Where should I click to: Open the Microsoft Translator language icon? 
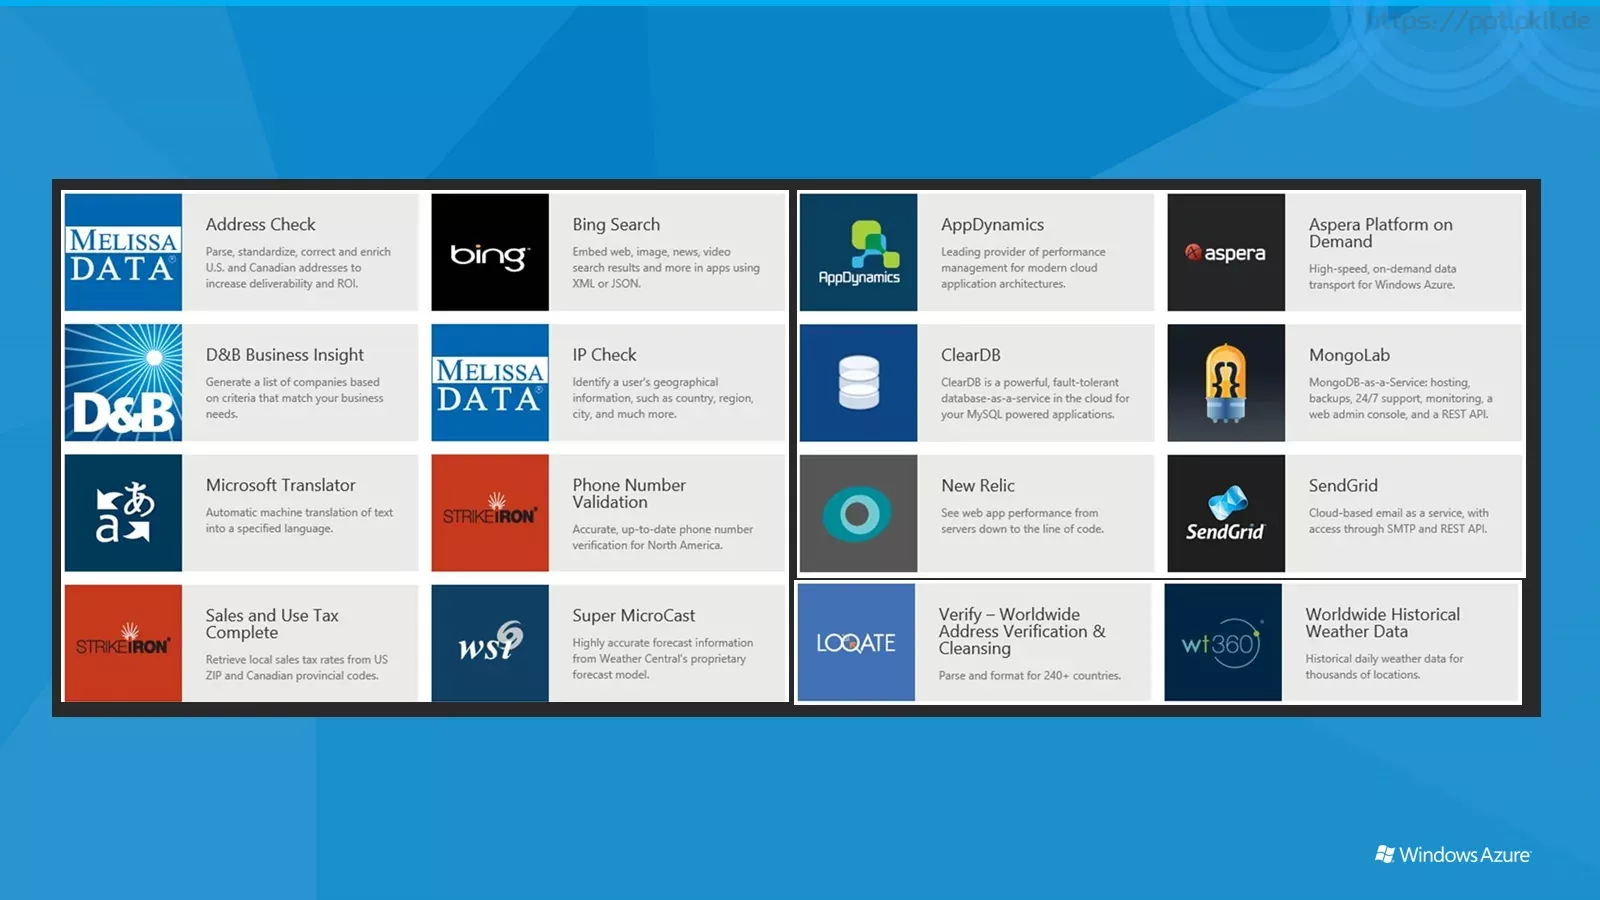coord(123,513)
